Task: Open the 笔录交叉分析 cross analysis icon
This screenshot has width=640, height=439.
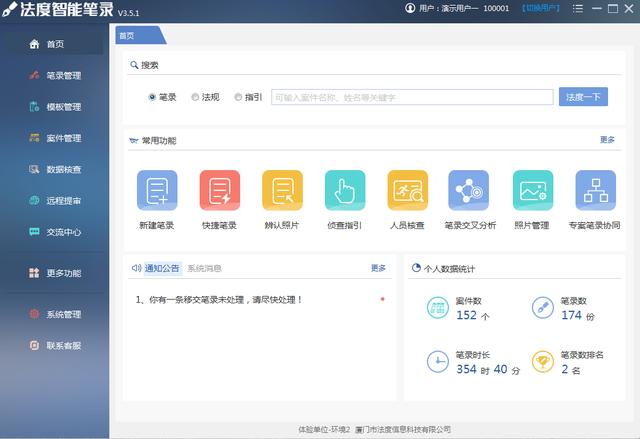Action: coord(470,190)
